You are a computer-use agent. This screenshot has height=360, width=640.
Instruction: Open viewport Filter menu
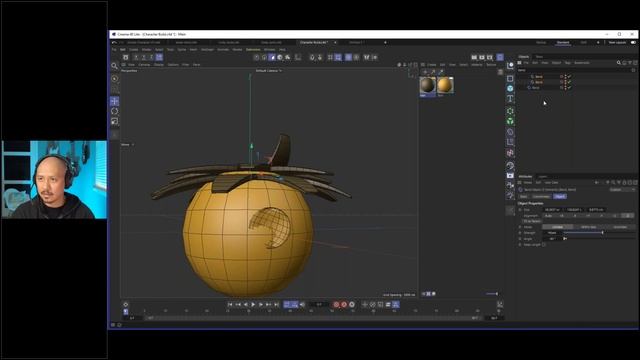point(185,64)
